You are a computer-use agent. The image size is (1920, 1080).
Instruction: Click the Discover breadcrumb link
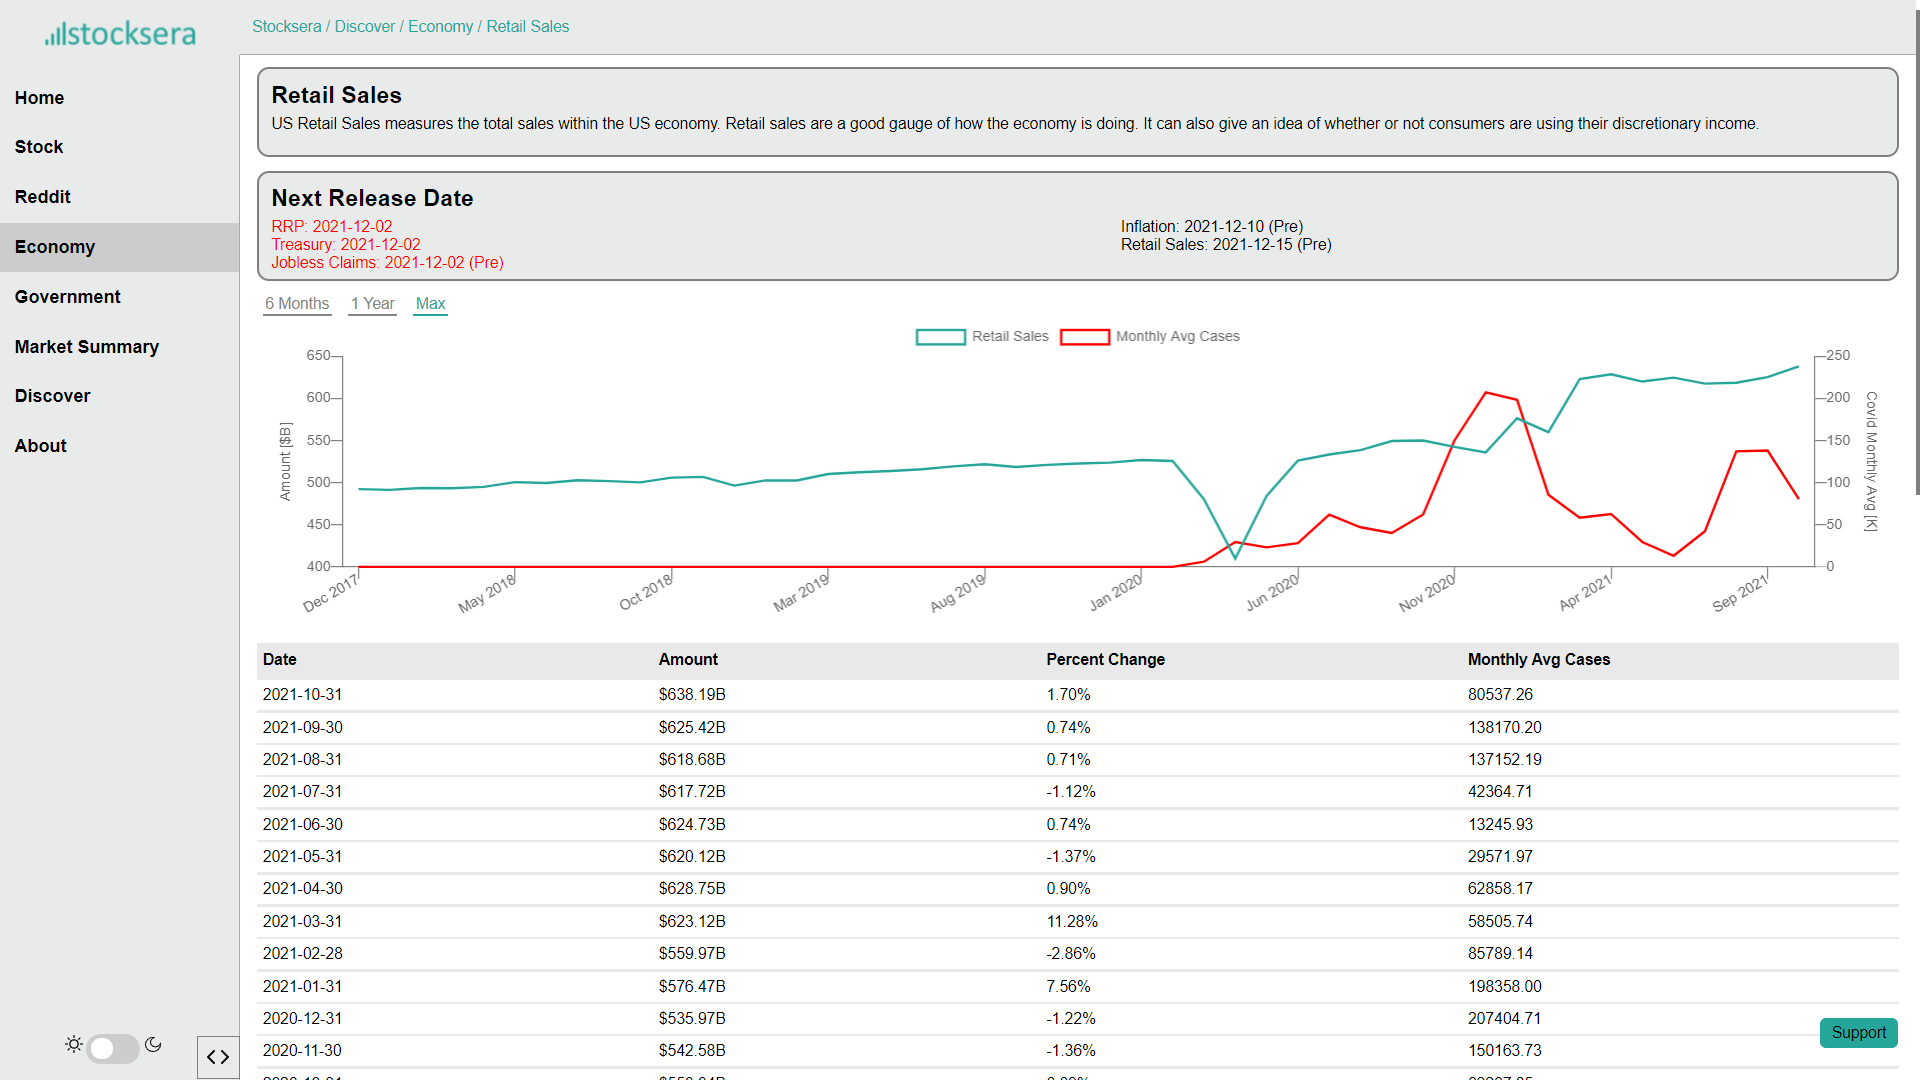click(364, 27)
